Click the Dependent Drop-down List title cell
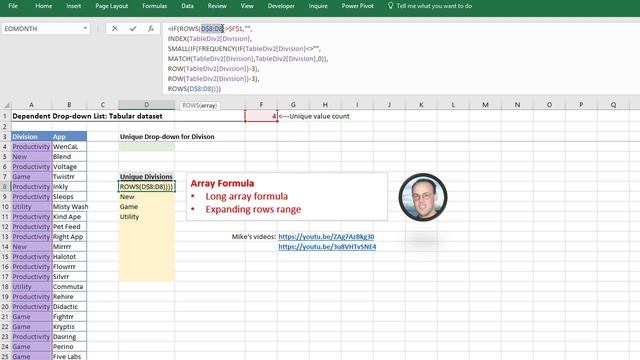640x360 pixels. click(87, 116)
